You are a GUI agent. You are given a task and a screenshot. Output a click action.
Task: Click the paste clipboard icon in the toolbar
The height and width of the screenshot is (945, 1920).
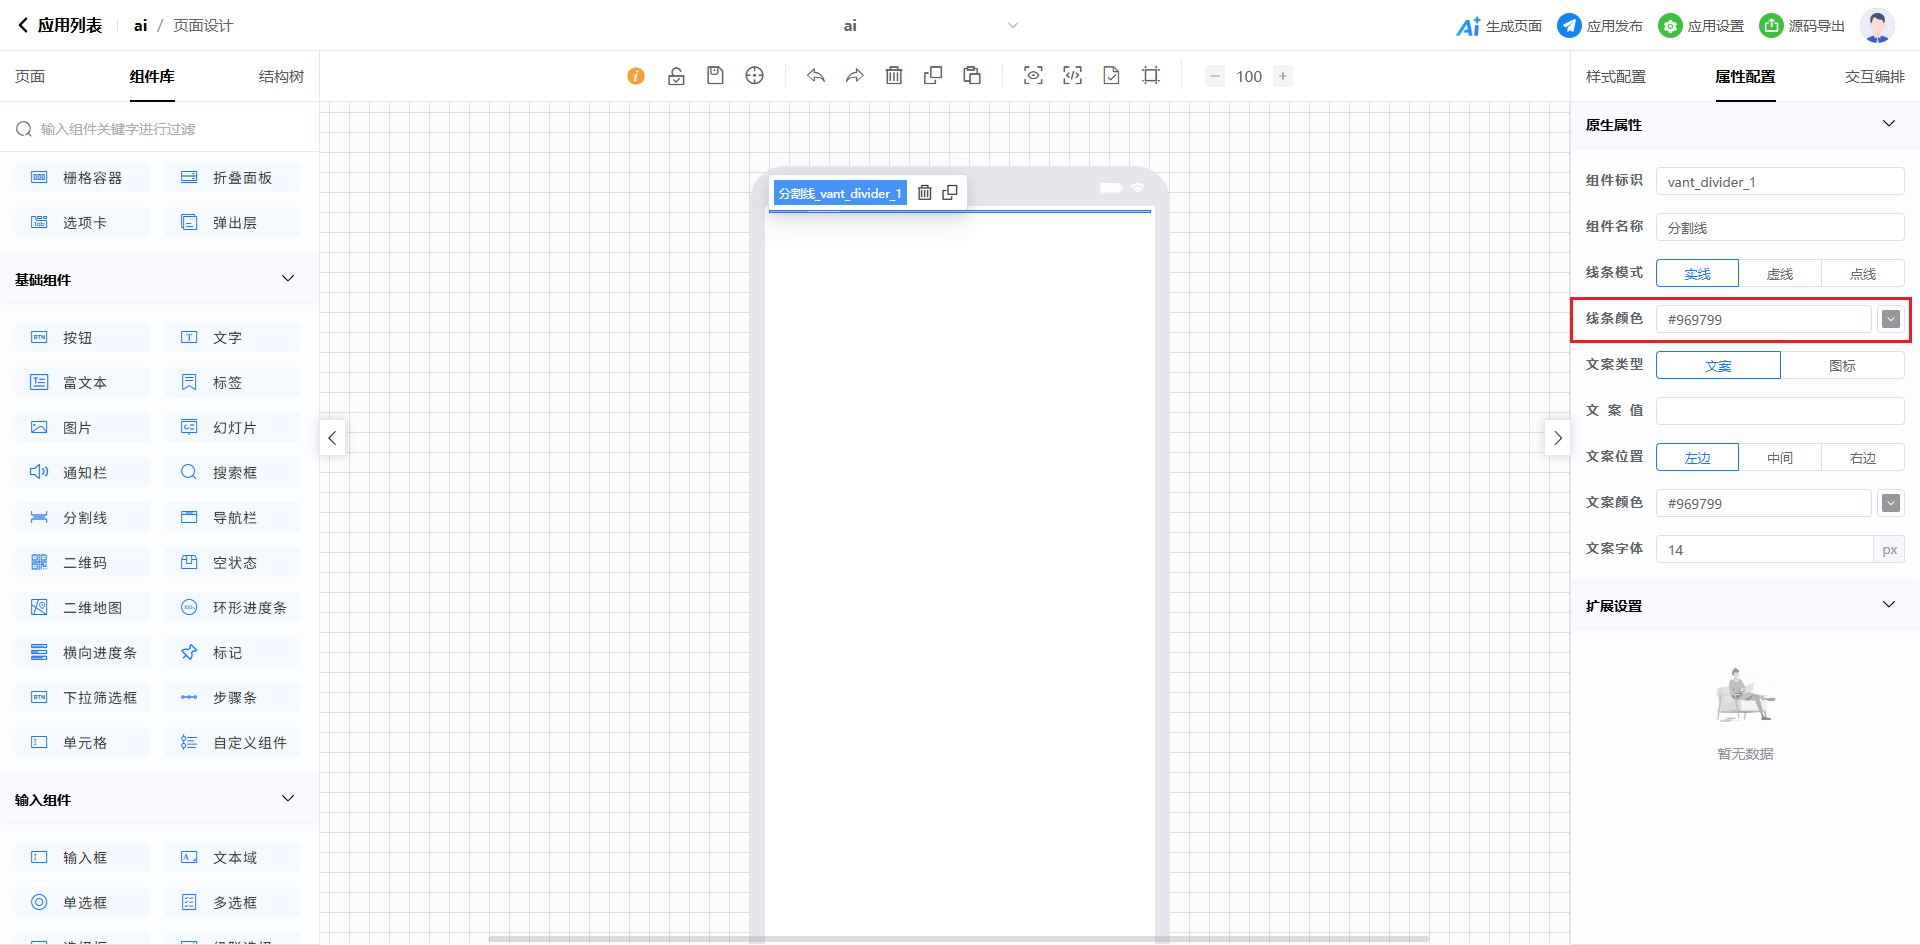coord(972,76)
